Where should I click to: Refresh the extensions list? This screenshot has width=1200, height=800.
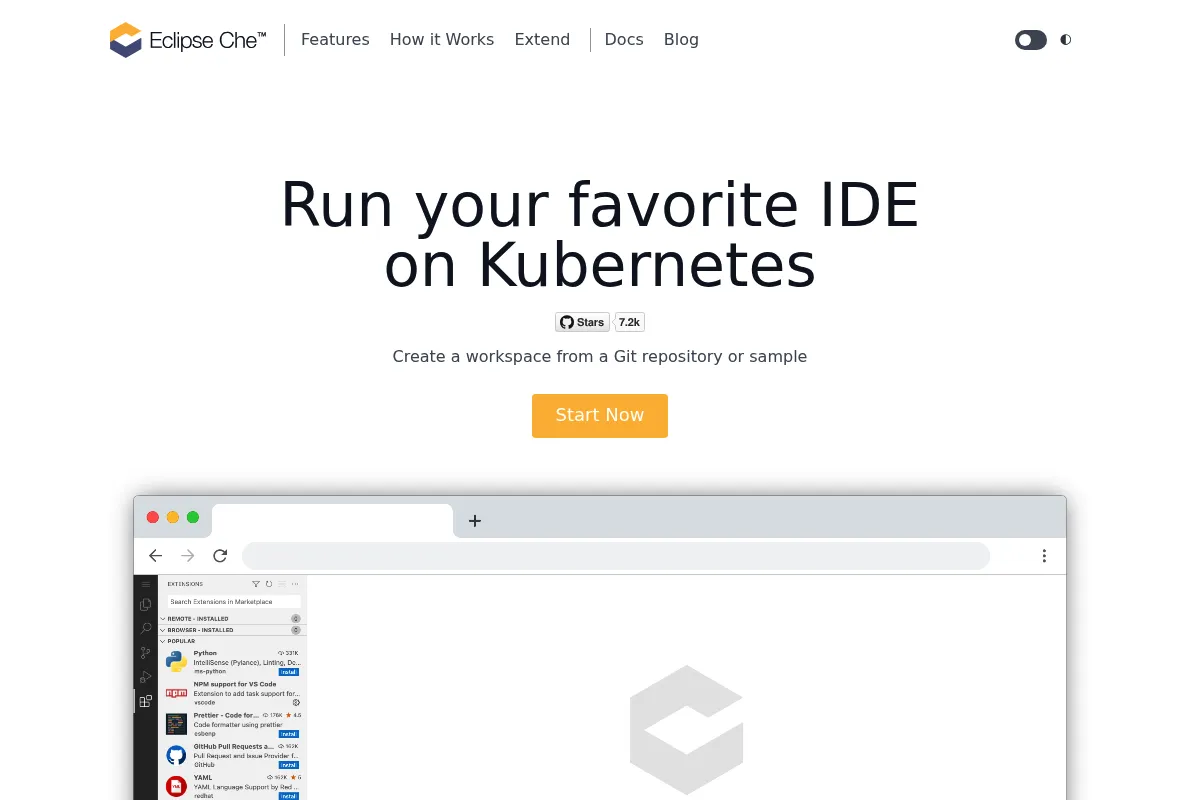pos(269,584)
